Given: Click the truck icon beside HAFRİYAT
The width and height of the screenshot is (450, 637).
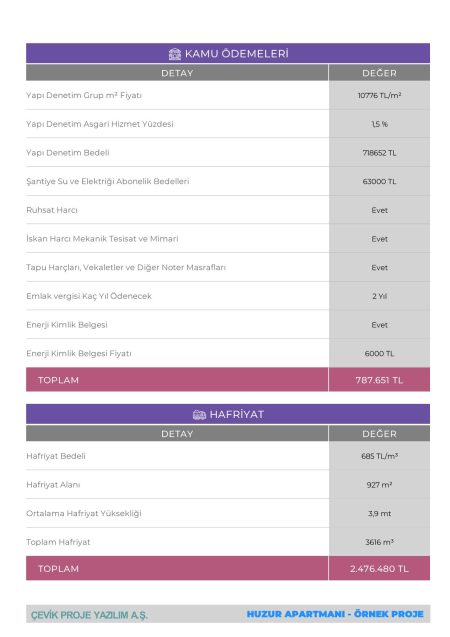Looking at the screenshot, I should coord(199,415).
